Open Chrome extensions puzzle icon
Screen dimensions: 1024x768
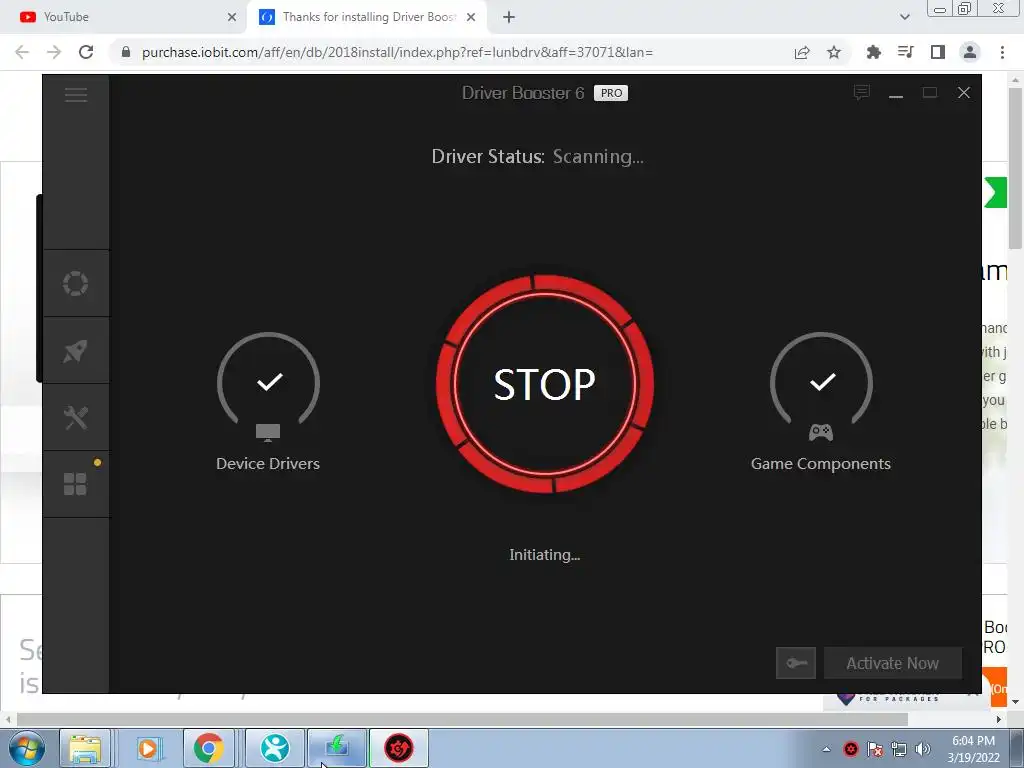[x=873, y=52]
